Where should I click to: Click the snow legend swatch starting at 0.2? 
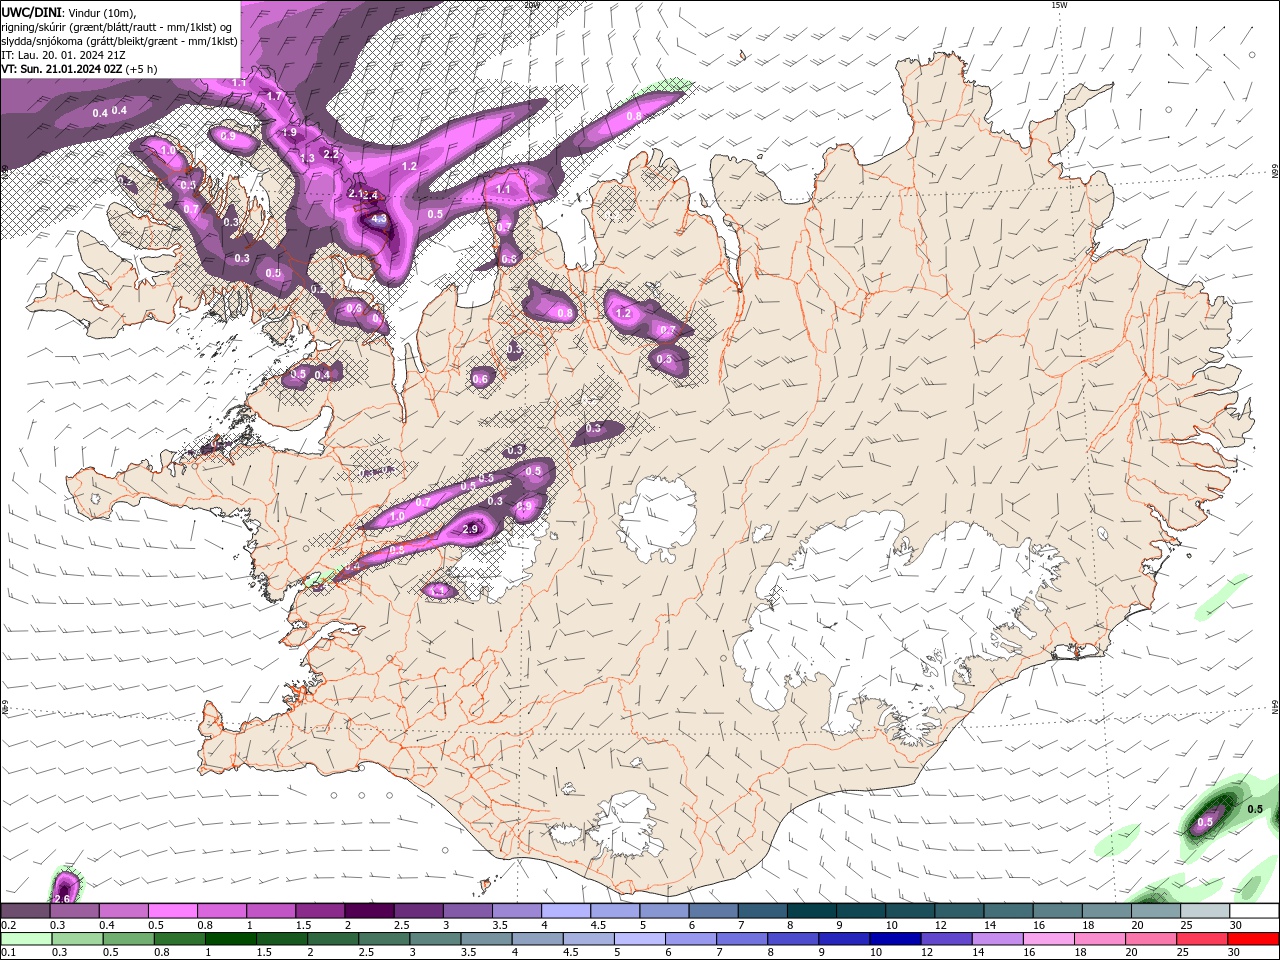[x=26, y=910]
